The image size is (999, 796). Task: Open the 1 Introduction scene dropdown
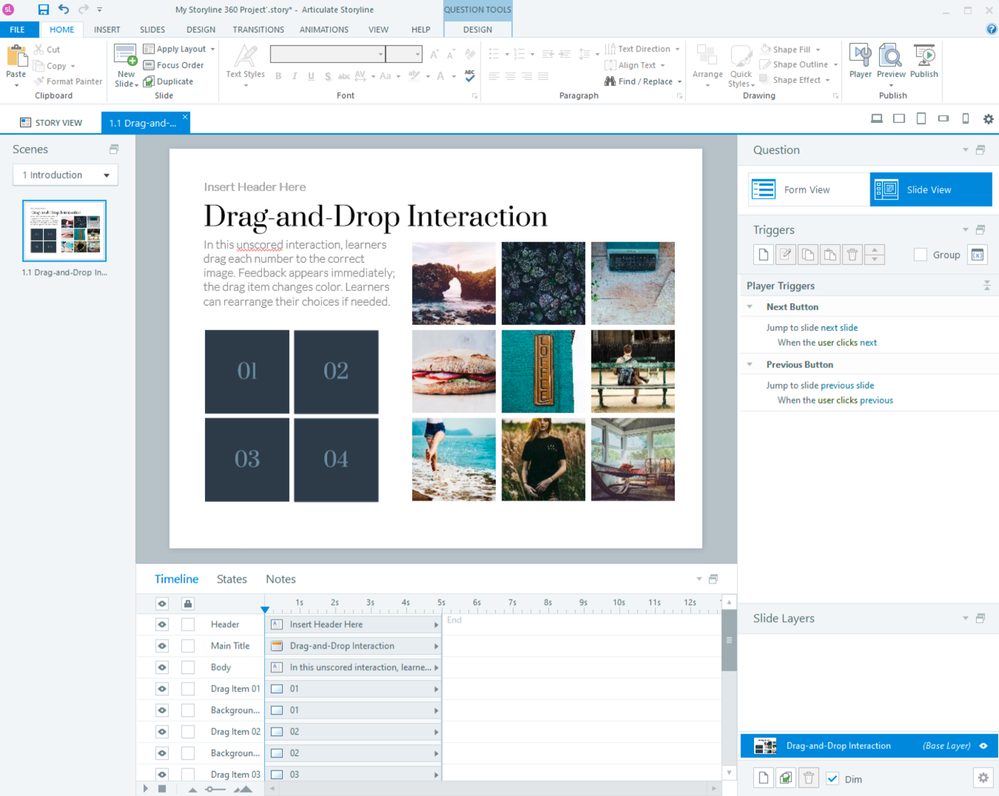coord(65,175)
